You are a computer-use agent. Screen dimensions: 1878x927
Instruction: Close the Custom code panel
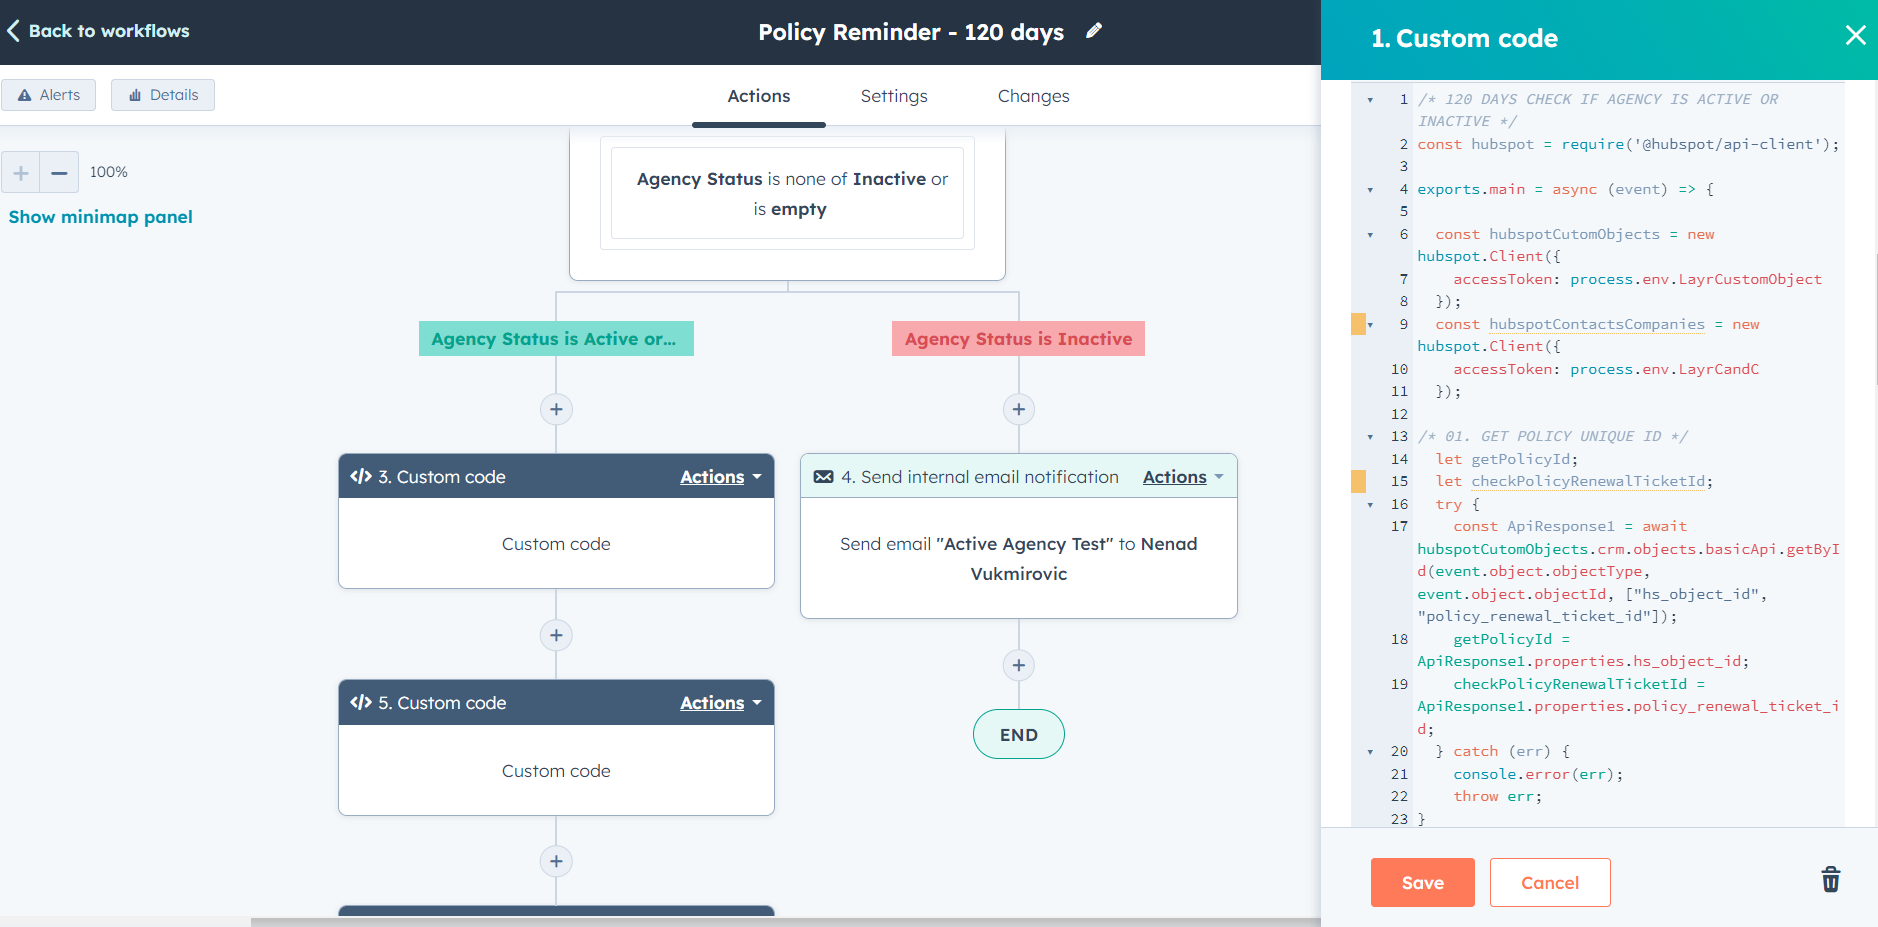pos(1855,36)
